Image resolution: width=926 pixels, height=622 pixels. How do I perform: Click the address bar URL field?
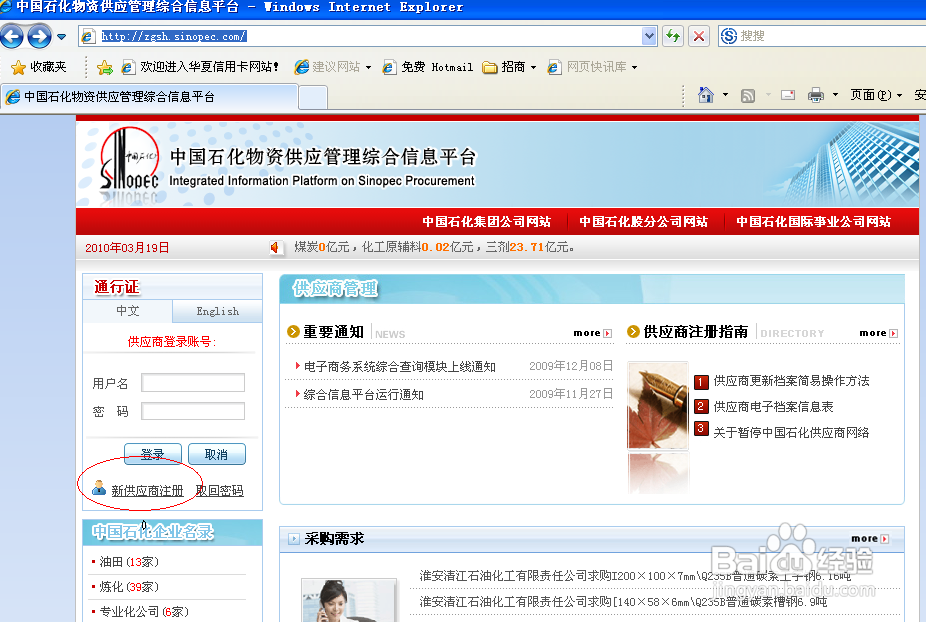tap(360, 37)
